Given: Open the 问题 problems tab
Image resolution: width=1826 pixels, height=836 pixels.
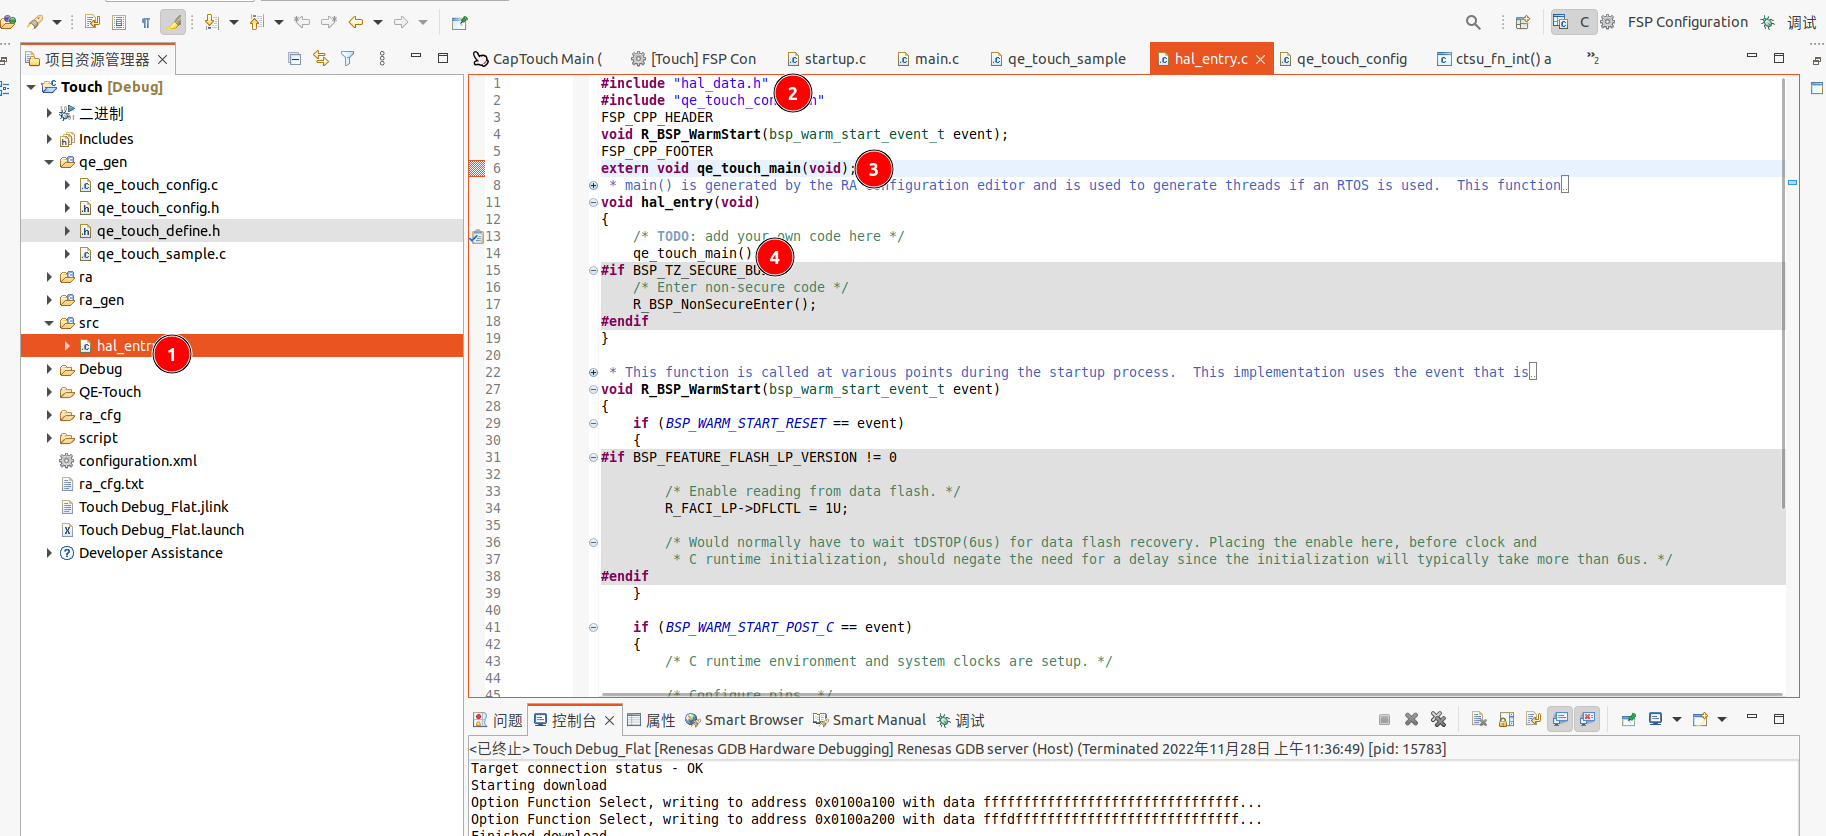Looking at the screenshot, I should point(498,720).
